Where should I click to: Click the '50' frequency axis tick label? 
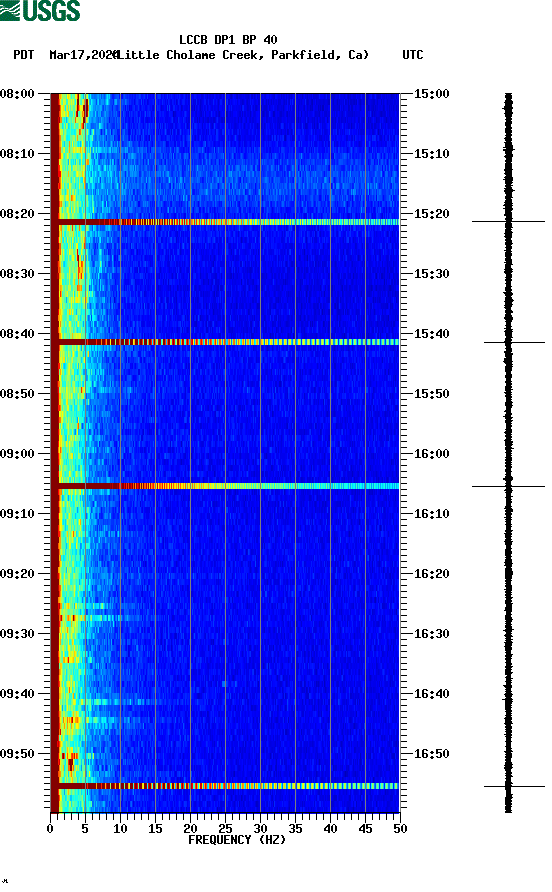(x=400, y=829)
